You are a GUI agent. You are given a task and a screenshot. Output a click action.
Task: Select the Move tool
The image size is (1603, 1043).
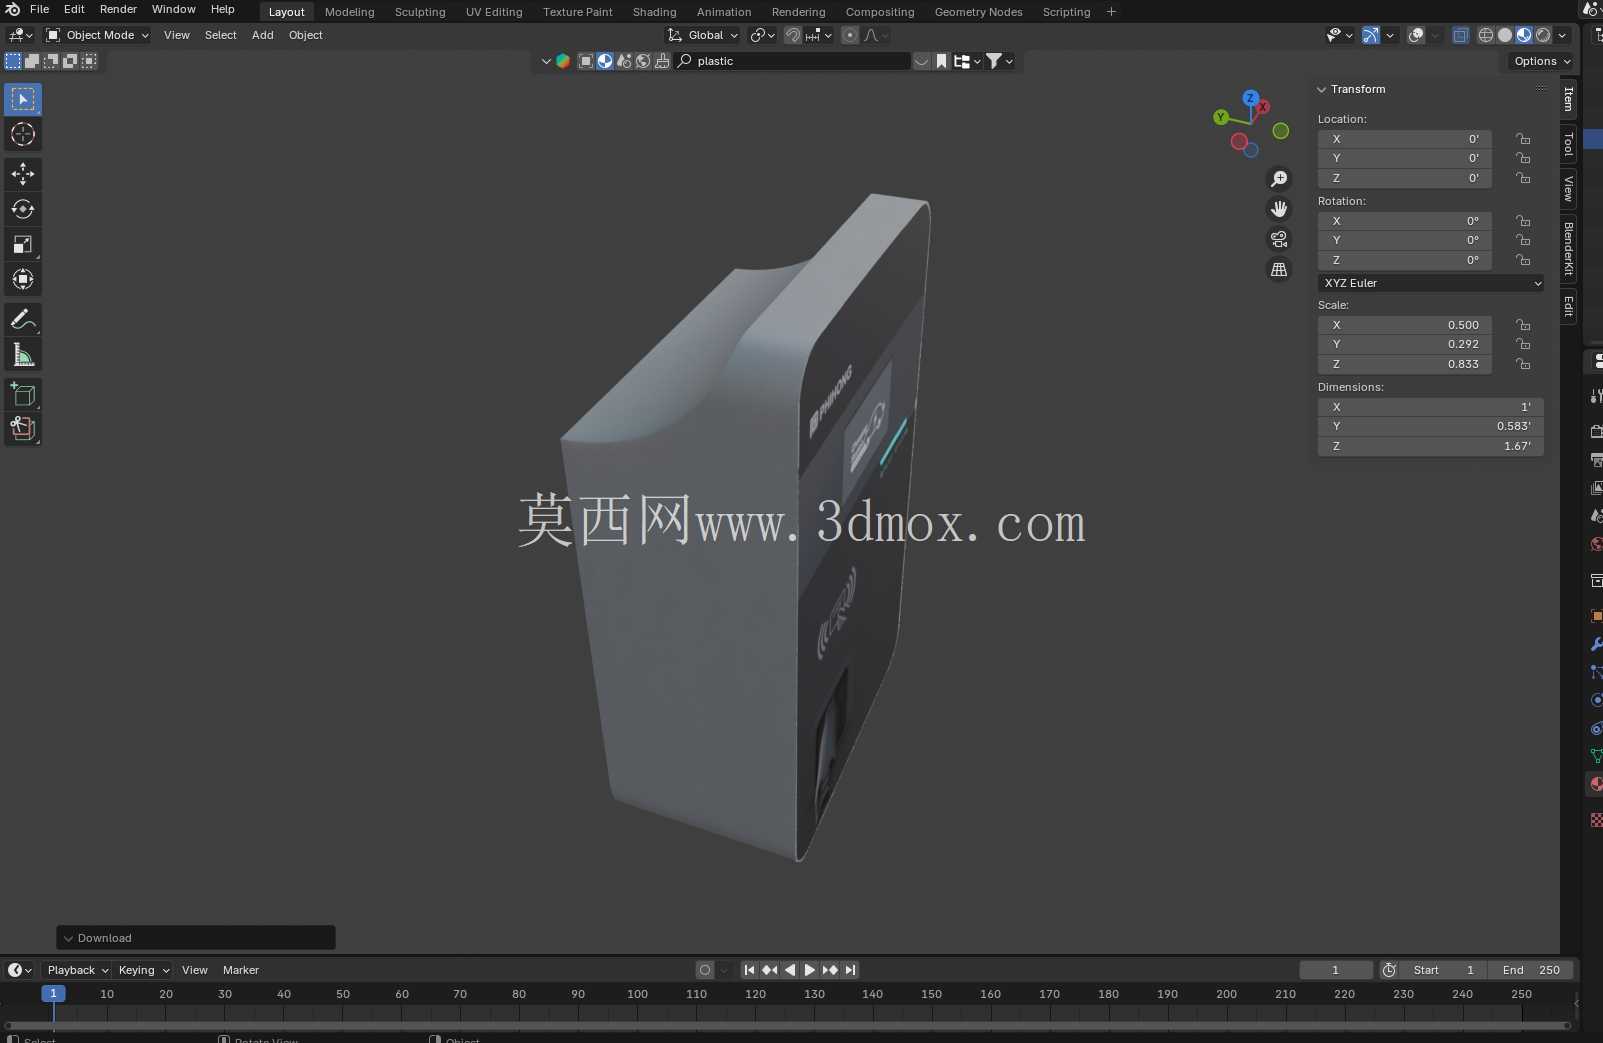pyautogui.click(x=23, y=174)
